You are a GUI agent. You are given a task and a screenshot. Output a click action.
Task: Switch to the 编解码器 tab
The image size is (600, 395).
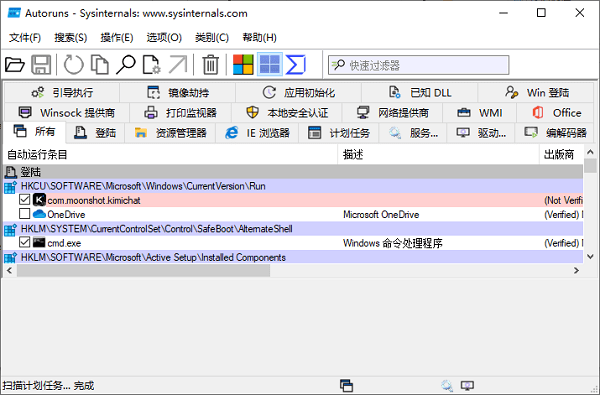pyautogui.click(x=554, y=133)
